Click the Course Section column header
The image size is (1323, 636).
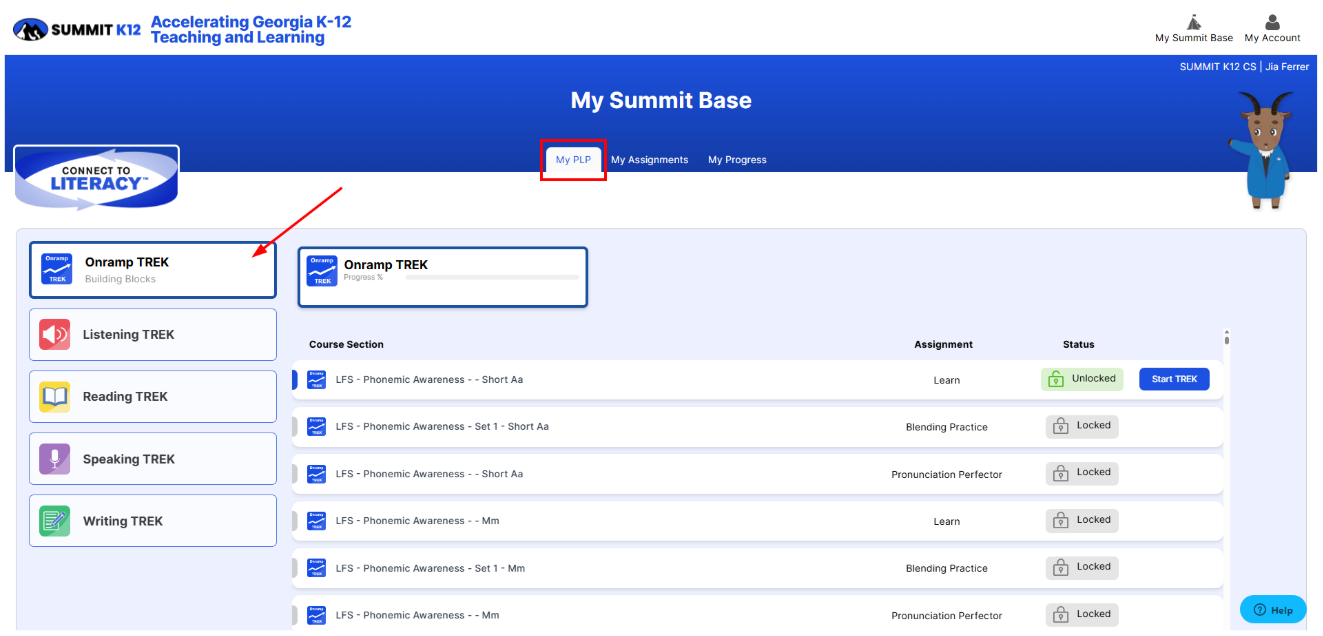coord(346,344)
